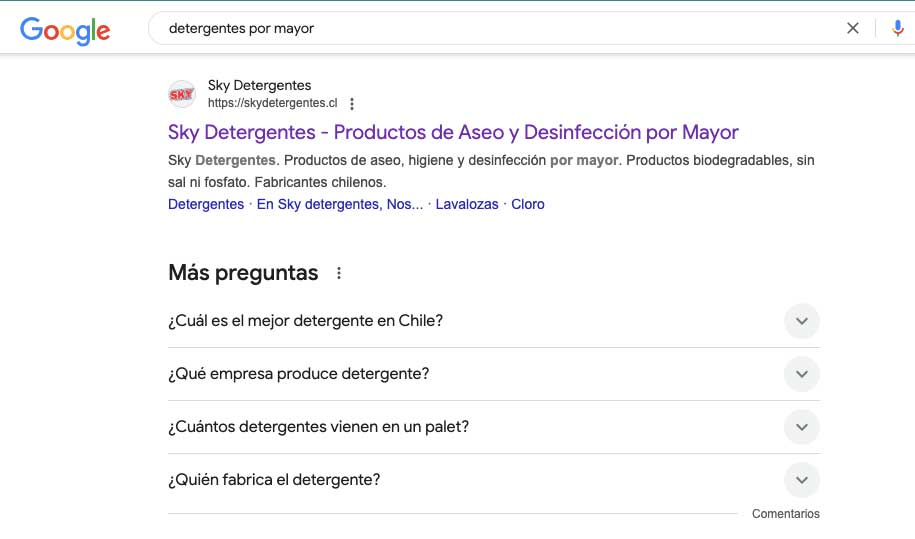Screen dimensions: 915x539
Task: Open the 'En Sky detergentes, Nos...' sitelink
Action: point(340,204)
